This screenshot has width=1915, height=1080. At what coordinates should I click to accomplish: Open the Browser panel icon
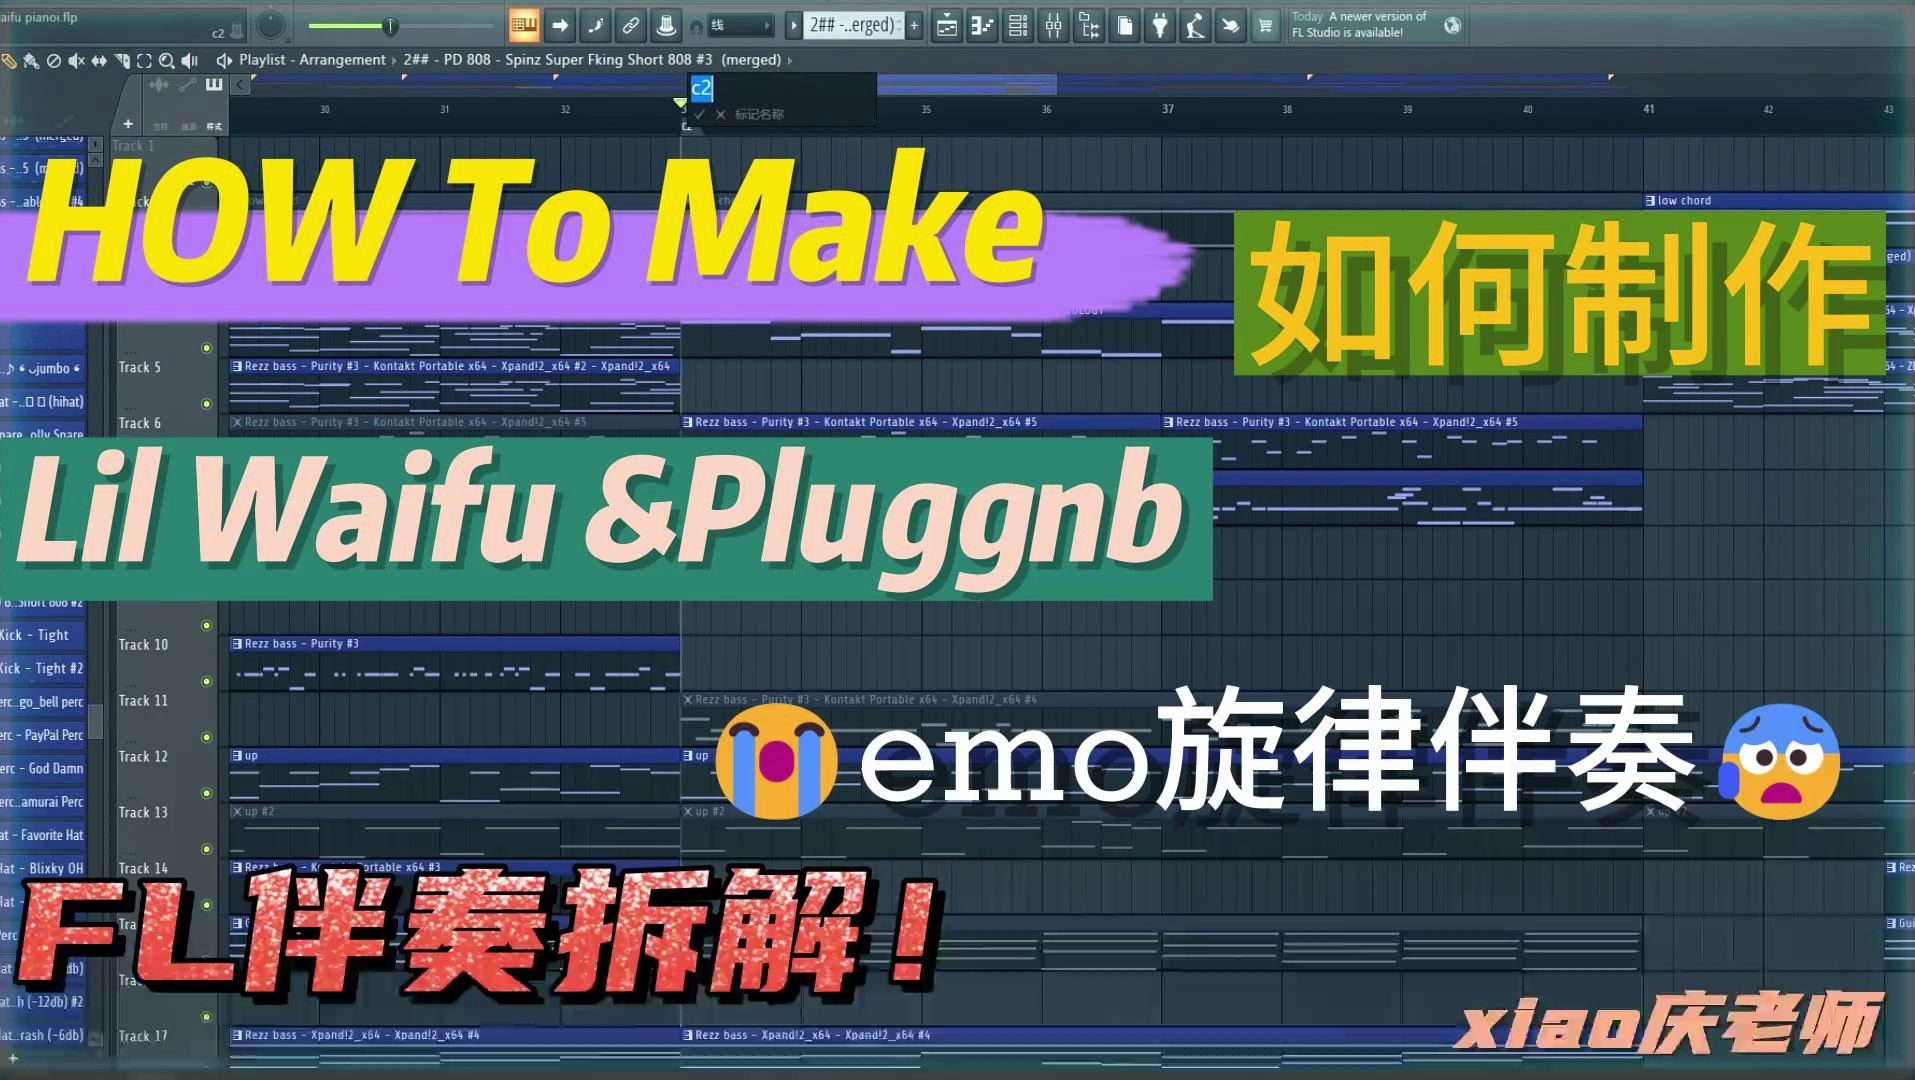coord(1089,26)
